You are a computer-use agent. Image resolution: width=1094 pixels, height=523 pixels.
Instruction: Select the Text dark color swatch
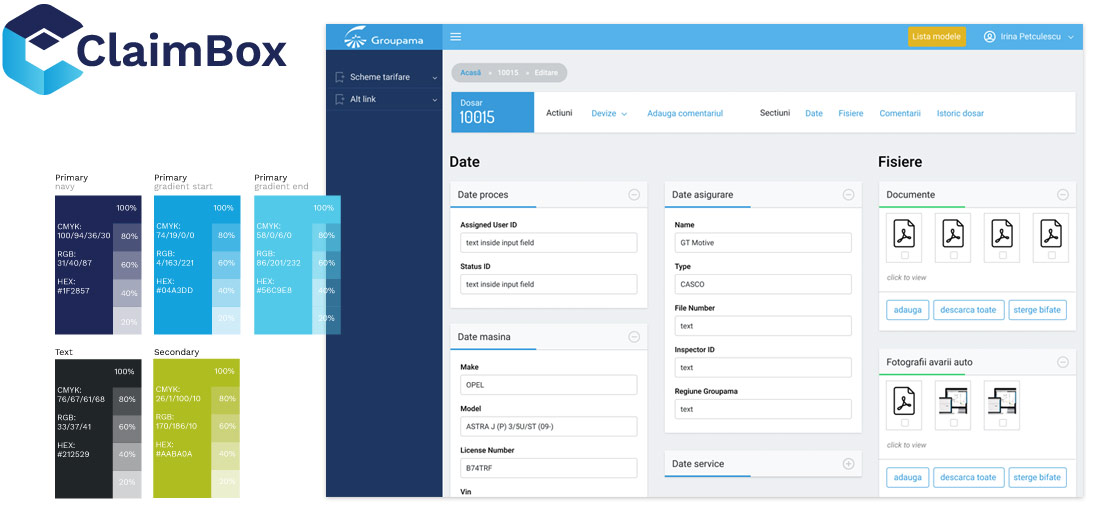pyautogui.click(x=98, y=429)
